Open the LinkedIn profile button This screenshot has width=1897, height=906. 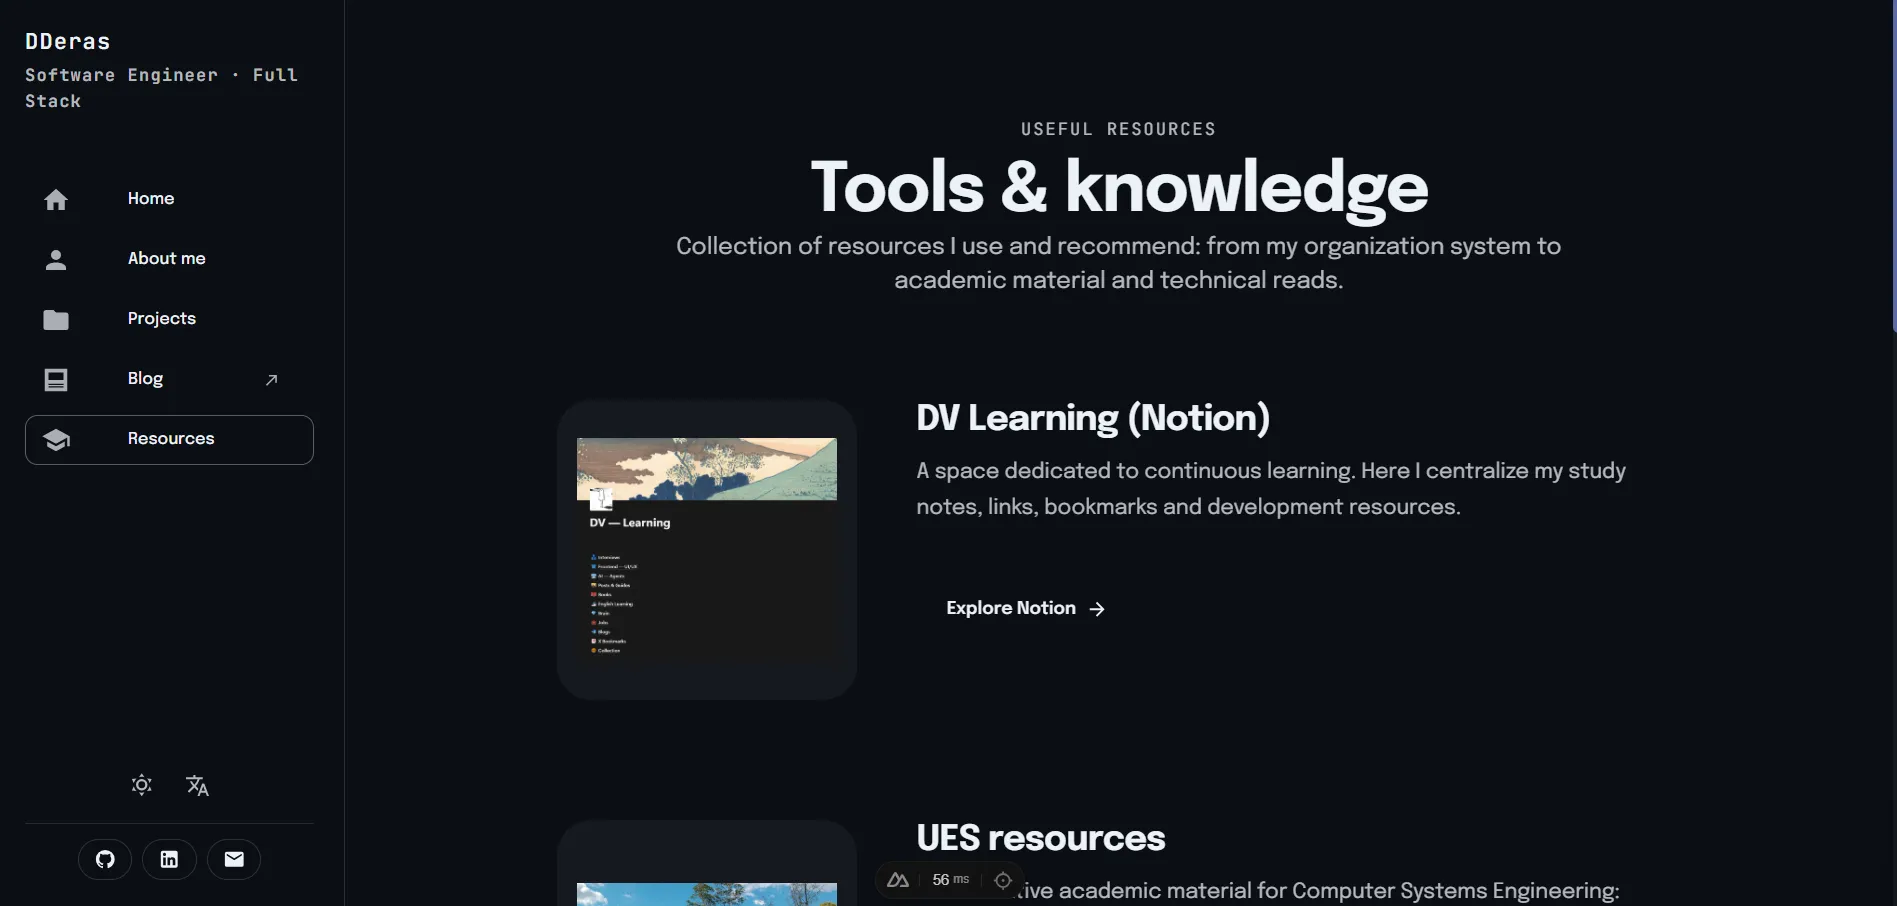tap(169, 859)
